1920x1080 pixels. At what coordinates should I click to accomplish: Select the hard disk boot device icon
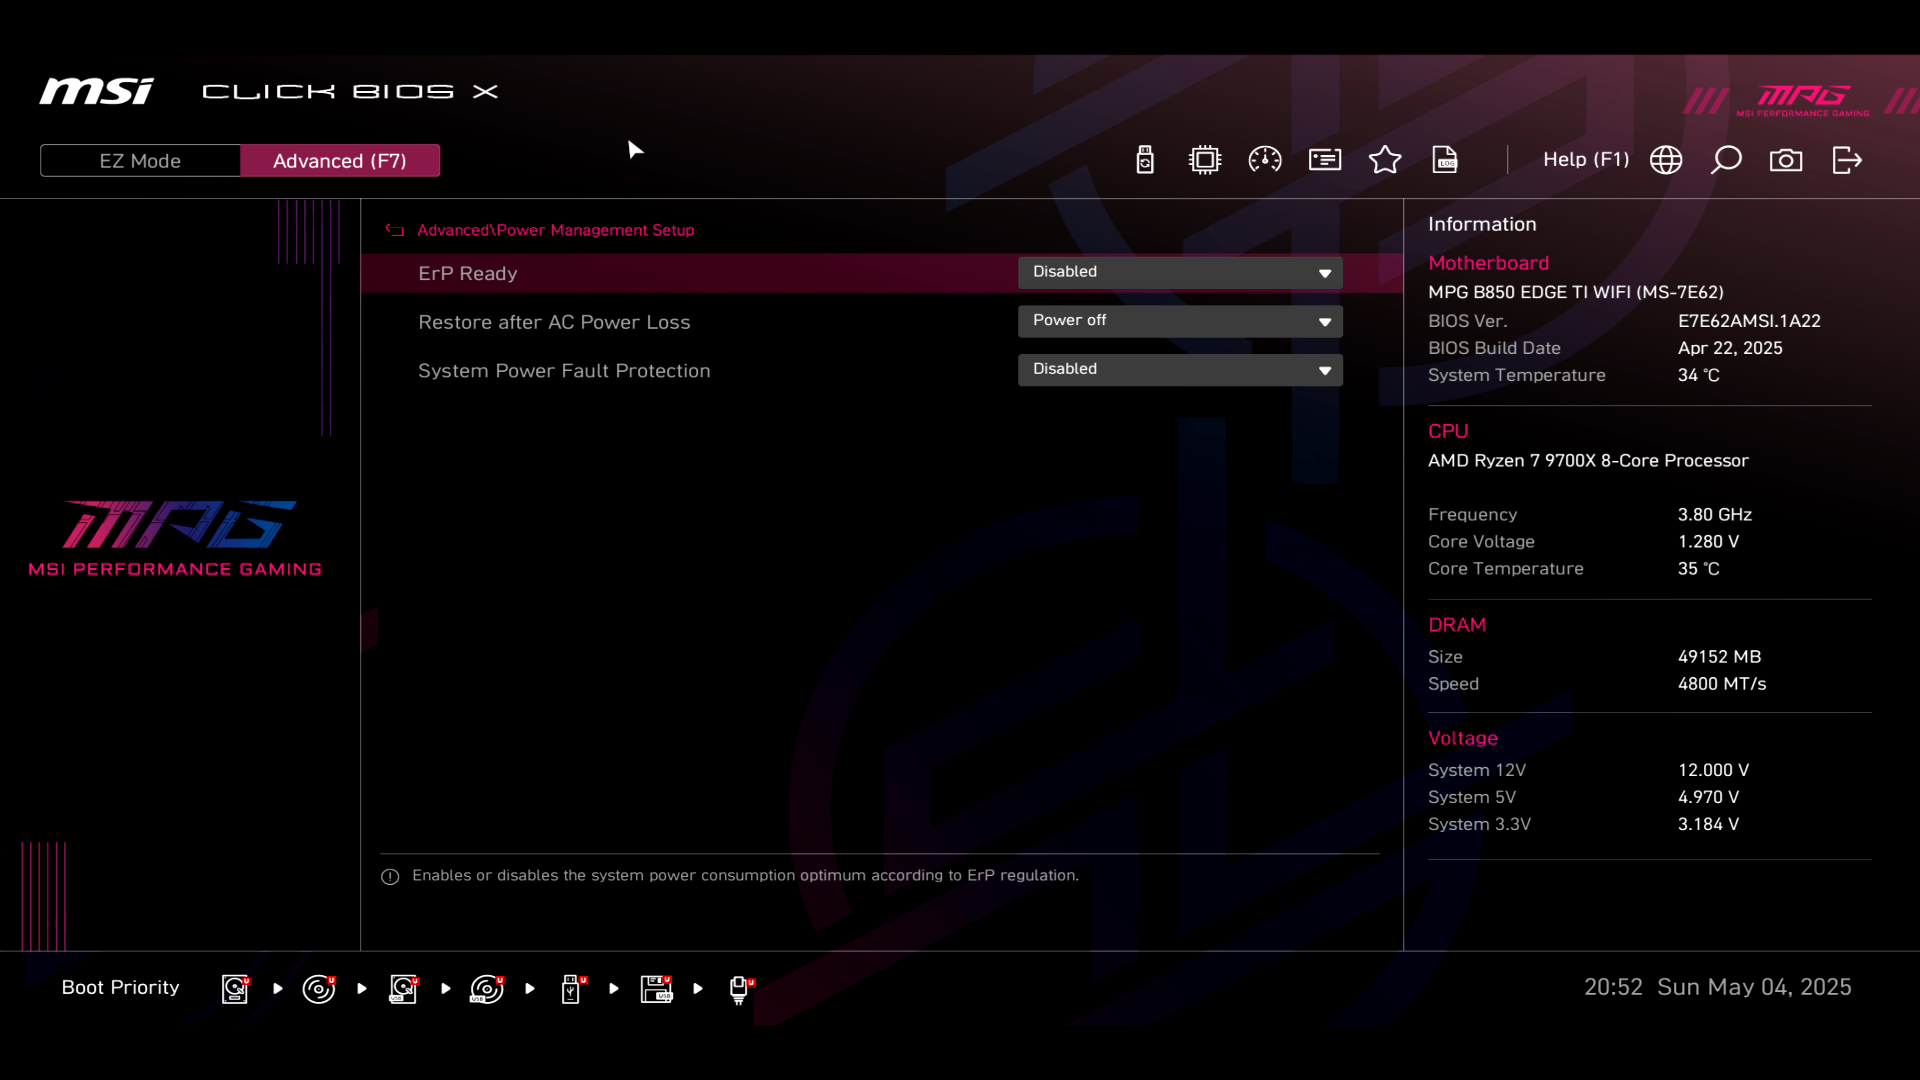235,989
